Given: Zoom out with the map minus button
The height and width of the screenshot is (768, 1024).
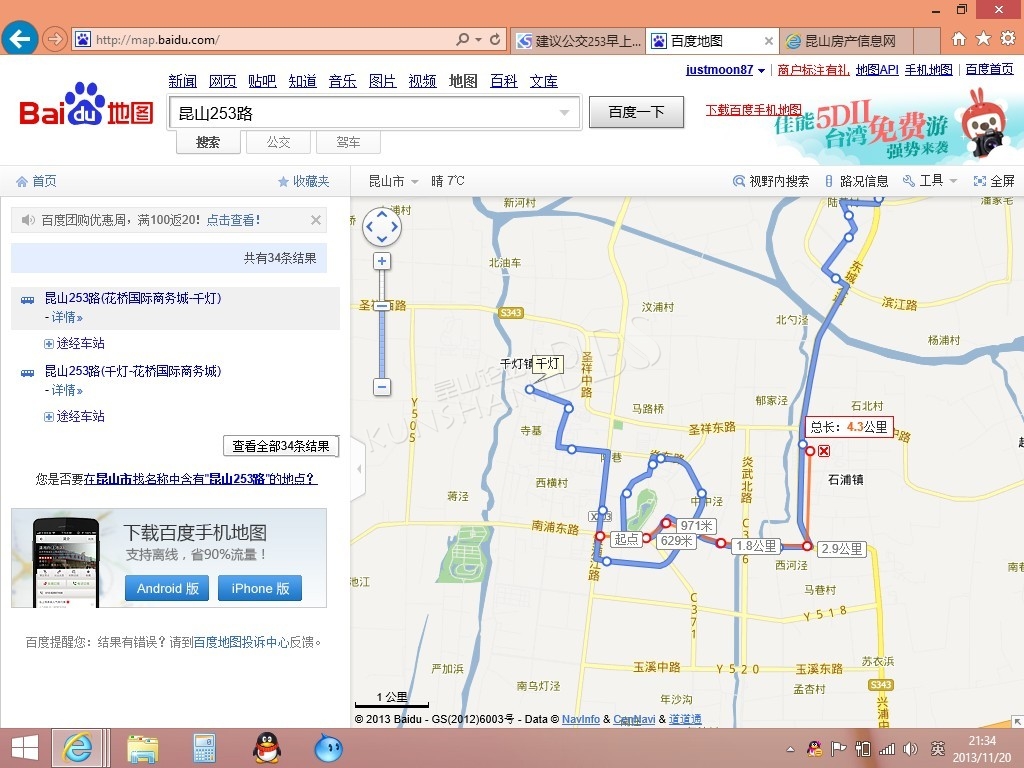Looking at the screenshot, I should [x=382, y=387].
